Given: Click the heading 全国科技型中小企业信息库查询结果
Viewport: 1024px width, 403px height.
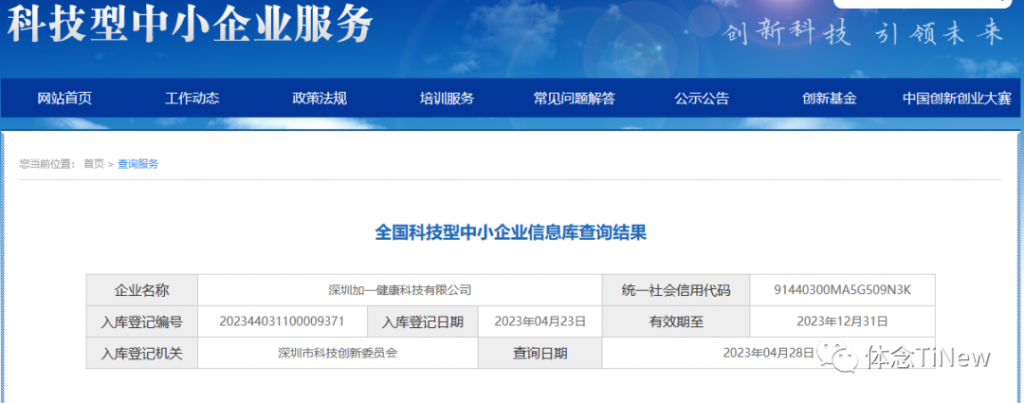Looking at the screenshot, I should [511, 233].
